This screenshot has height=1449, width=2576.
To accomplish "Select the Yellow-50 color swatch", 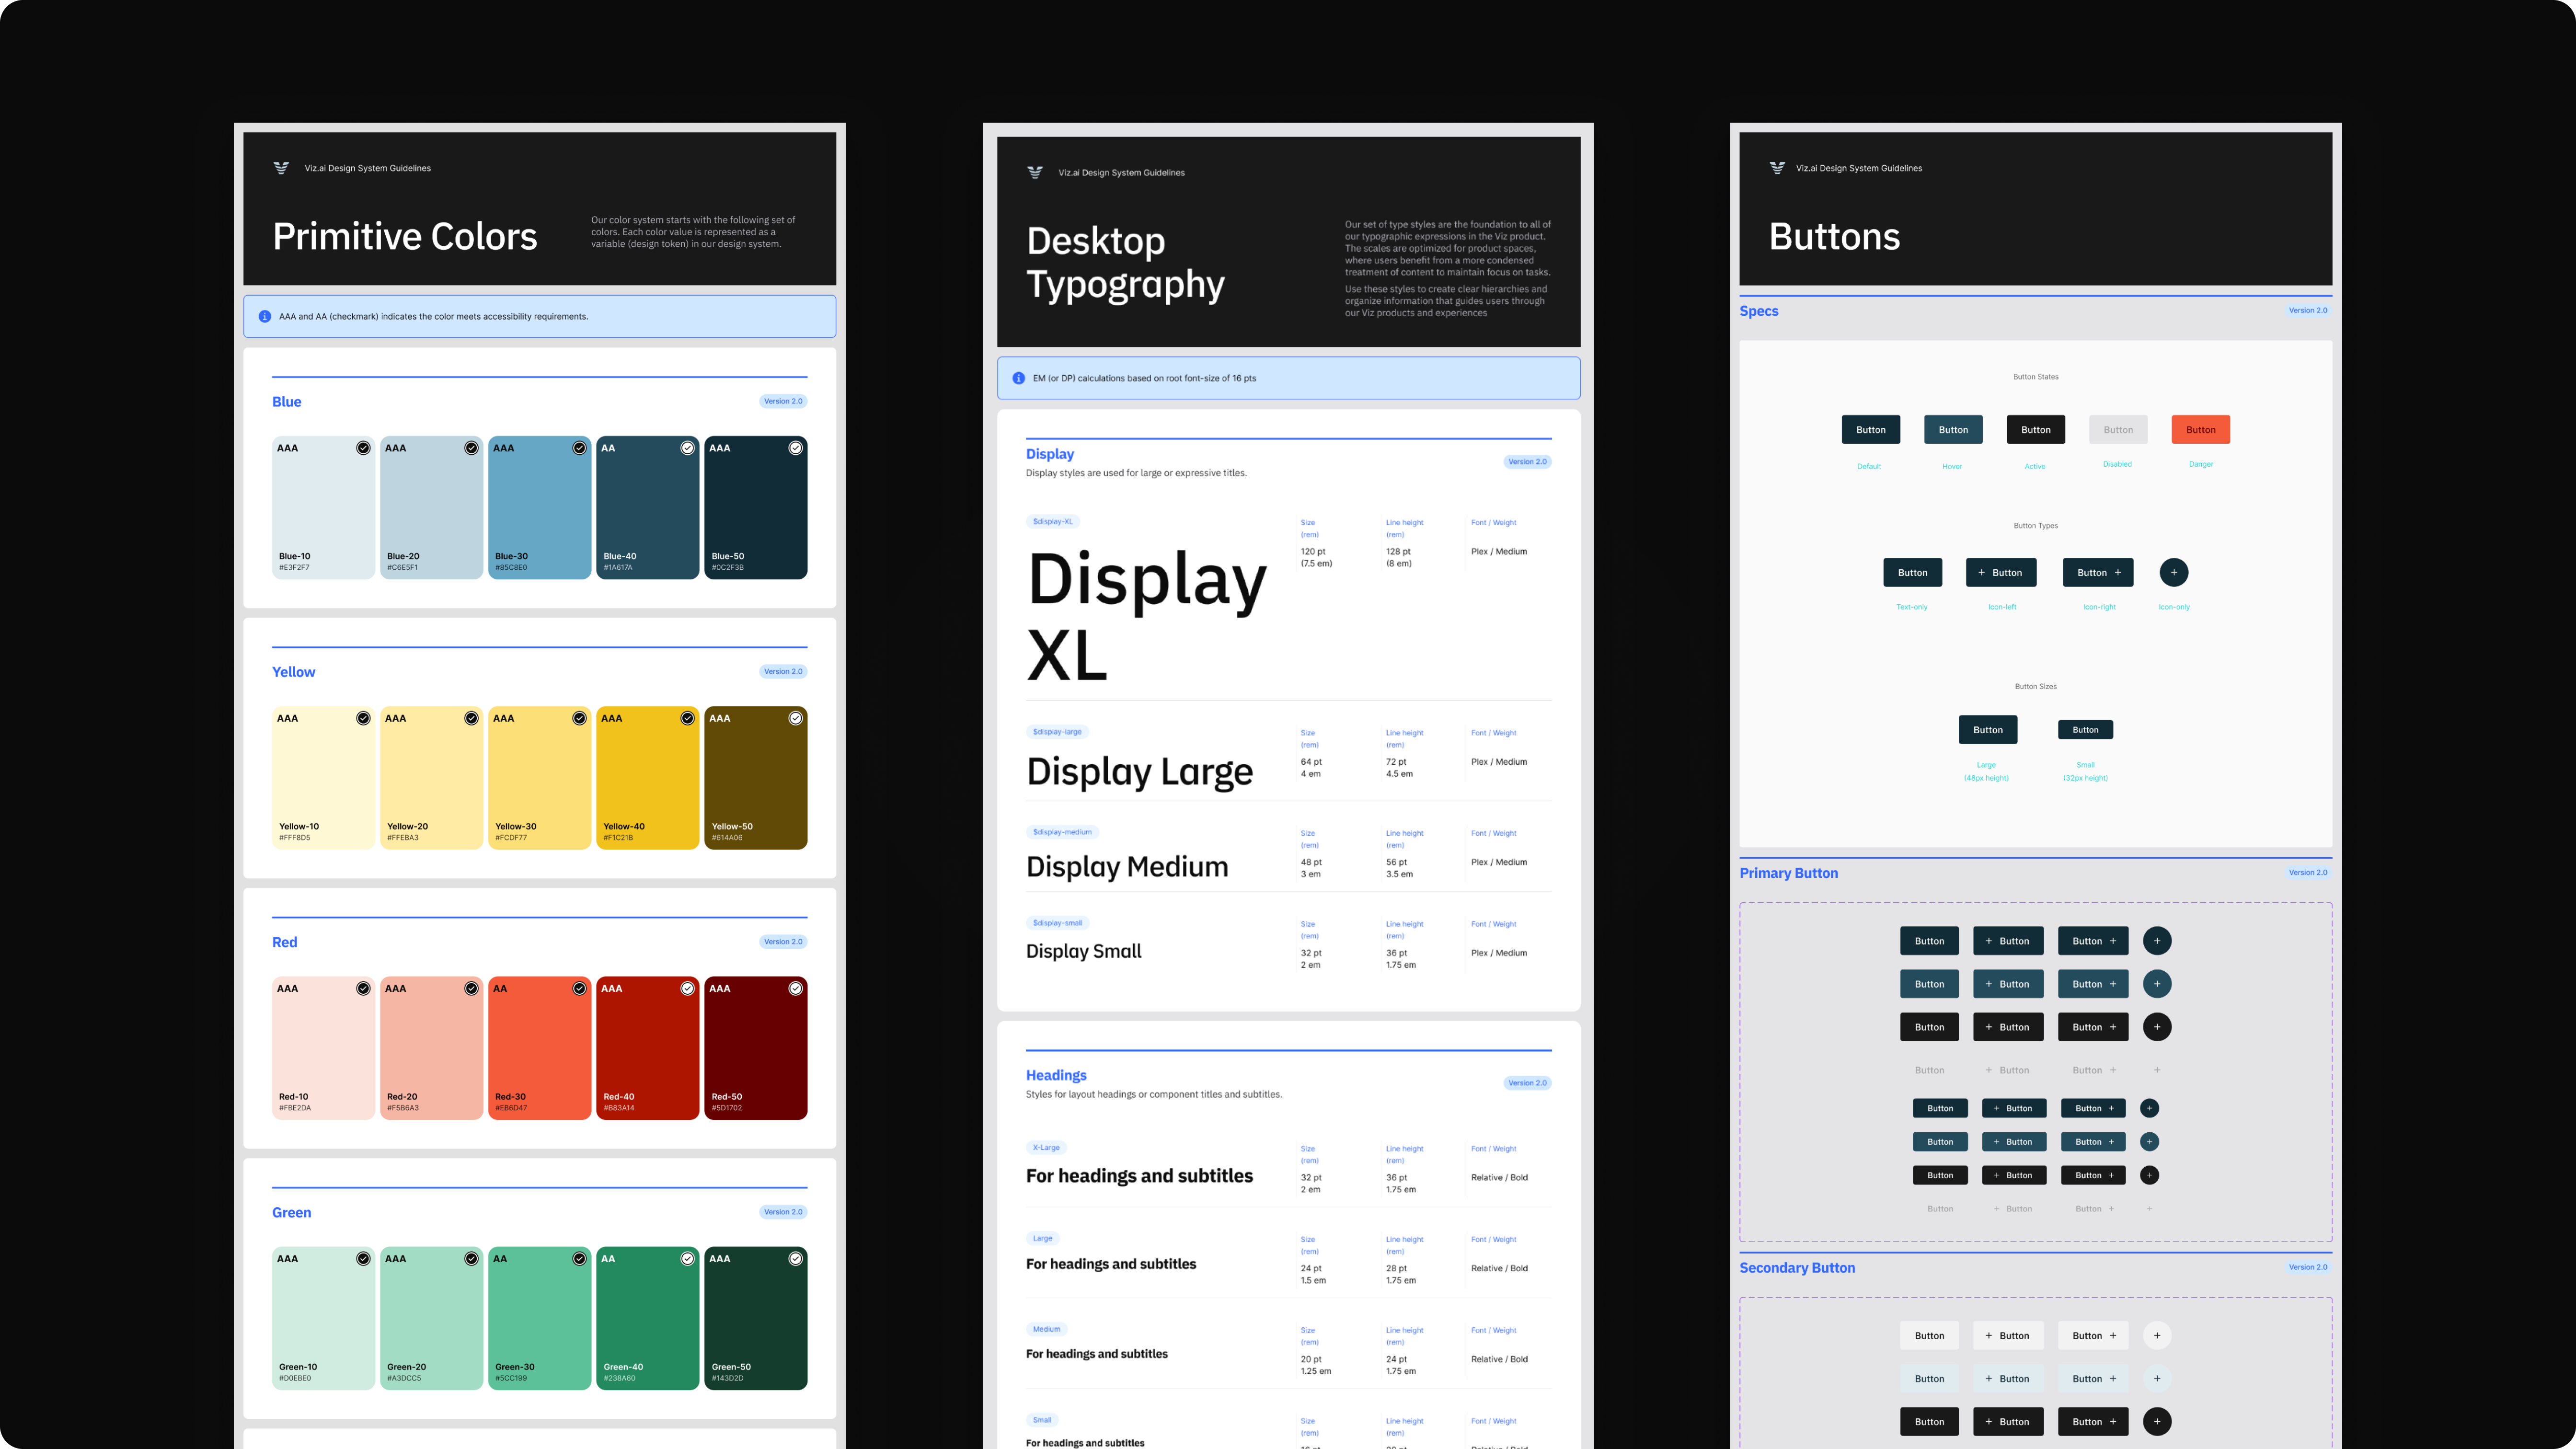I will click(x=755, y=778).
